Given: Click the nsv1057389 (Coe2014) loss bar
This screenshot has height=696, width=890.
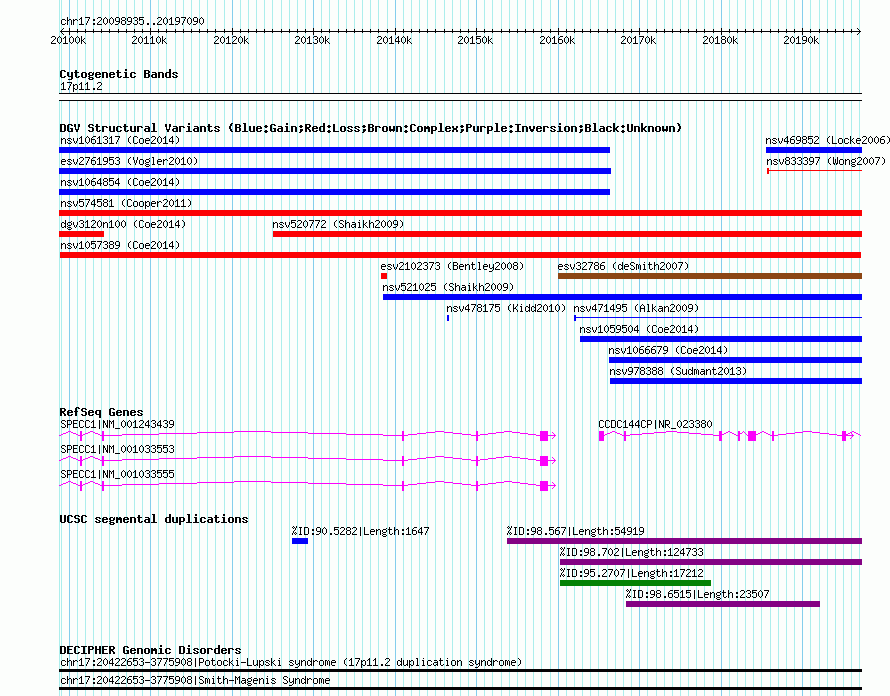Looking at the screenshot, I should (460, 255).
